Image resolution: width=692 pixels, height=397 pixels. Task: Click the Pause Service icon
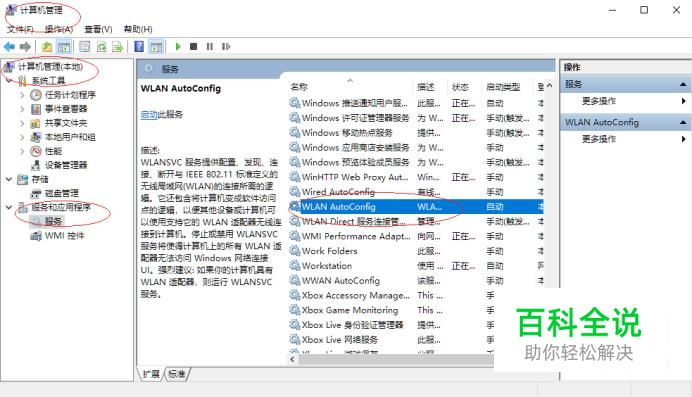tap(210, 46)
